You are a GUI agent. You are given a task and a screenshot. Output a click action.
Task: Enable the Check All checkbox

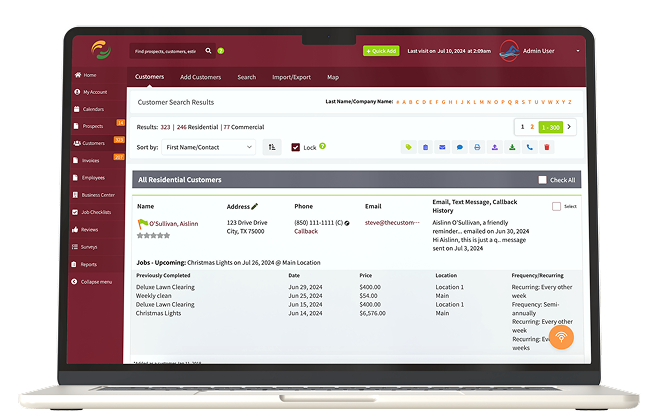pyautogui.click(x=542, y=180)
